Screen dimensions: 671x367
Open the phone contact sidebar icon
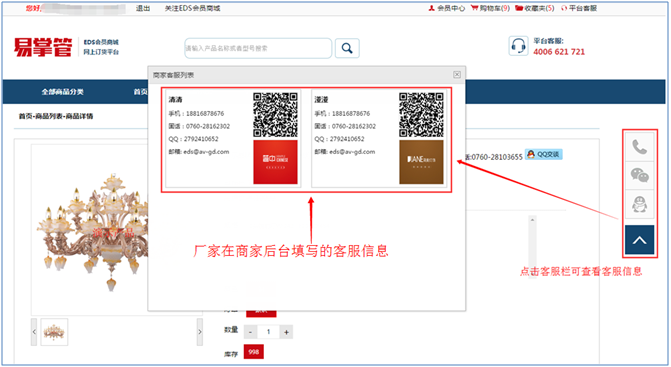pos(640,147)
